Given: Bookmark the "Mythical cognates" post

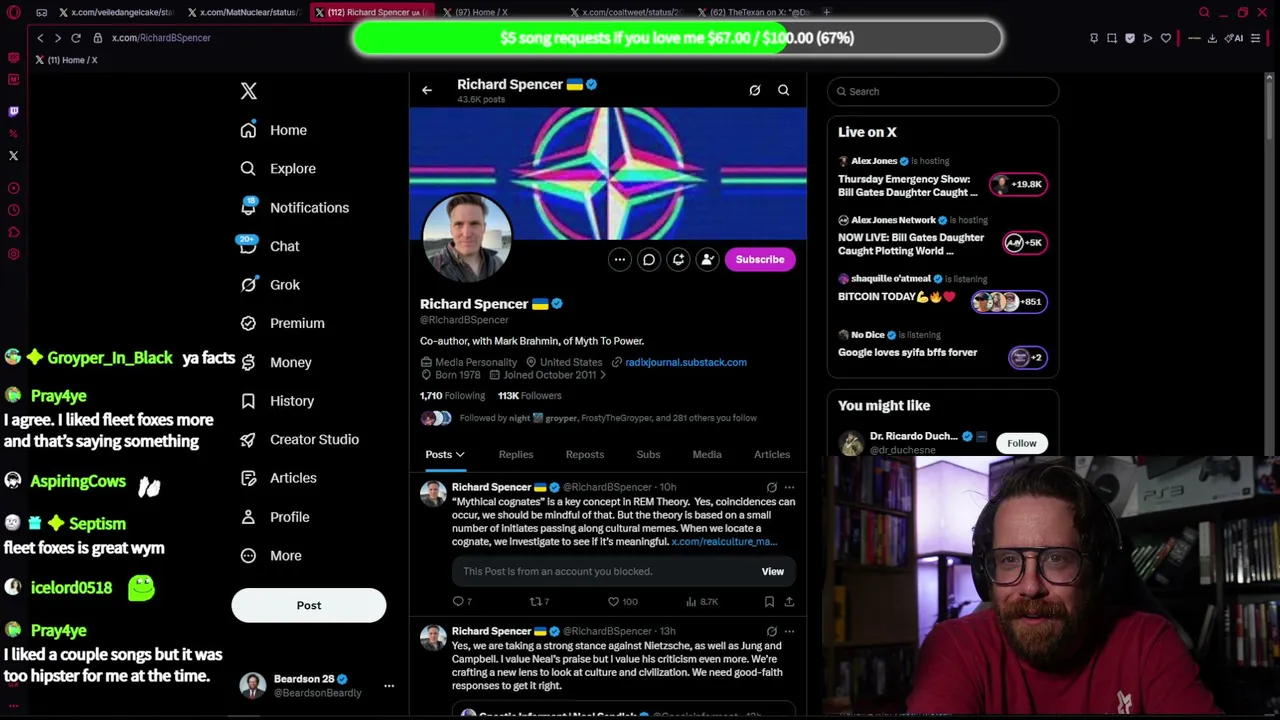Looking at the screenshot, I should click(769, 601).
